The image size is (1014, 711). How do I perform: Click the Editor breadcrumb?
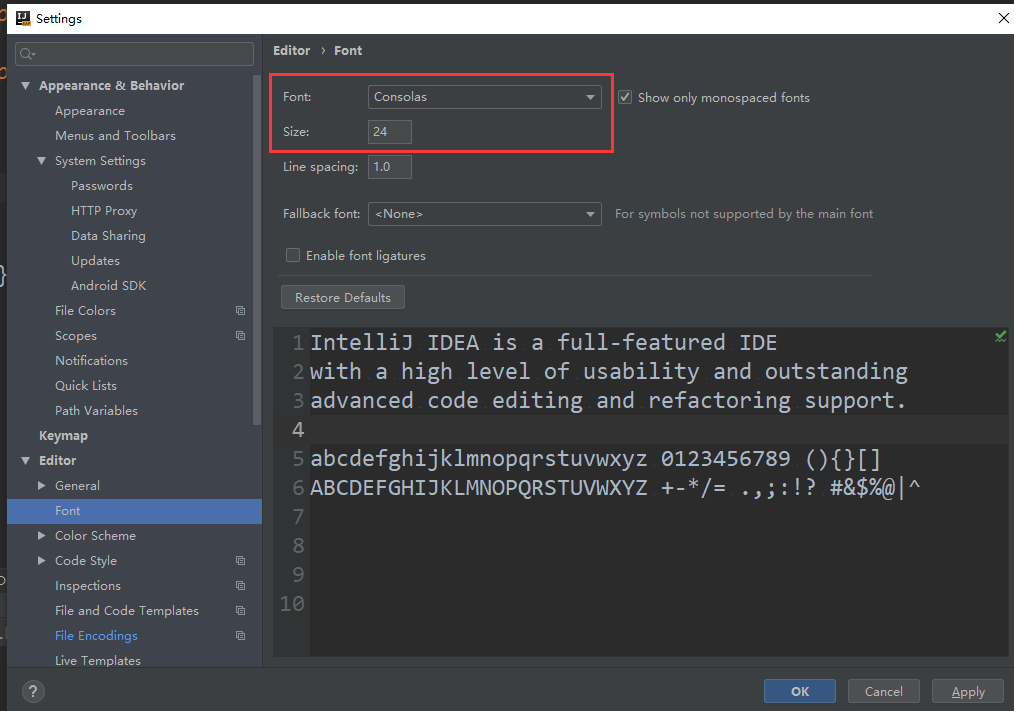[x=292, y=50]
